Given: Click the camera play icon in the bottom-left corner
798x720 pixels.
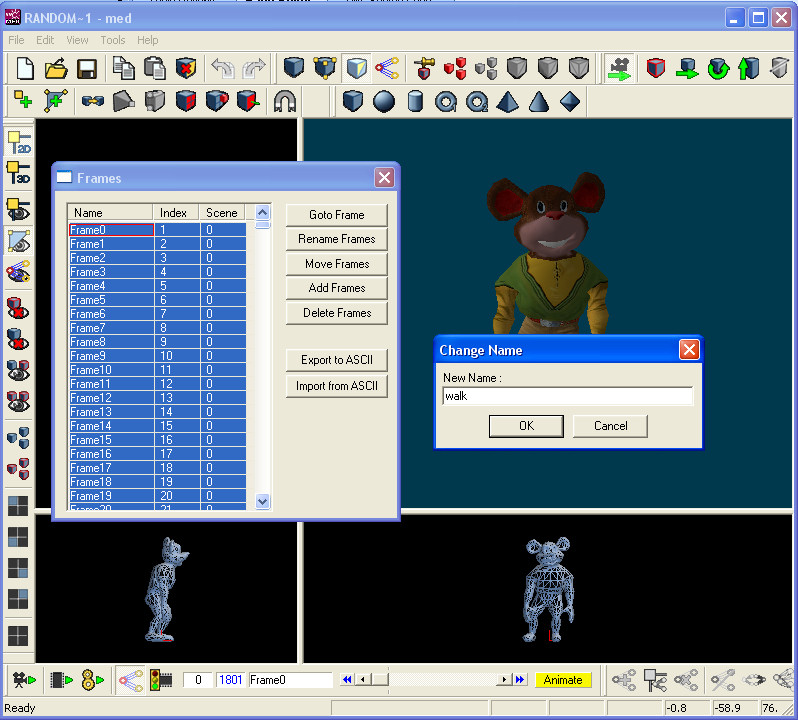Looking at the screenshot, I should click(24, 680).
